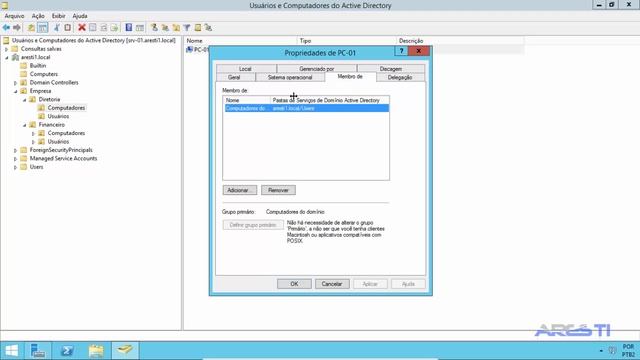Click the create new organizational unit icon
Image resolution: width=640 pixels, height=360 pixels.
(x=176, y=28)
